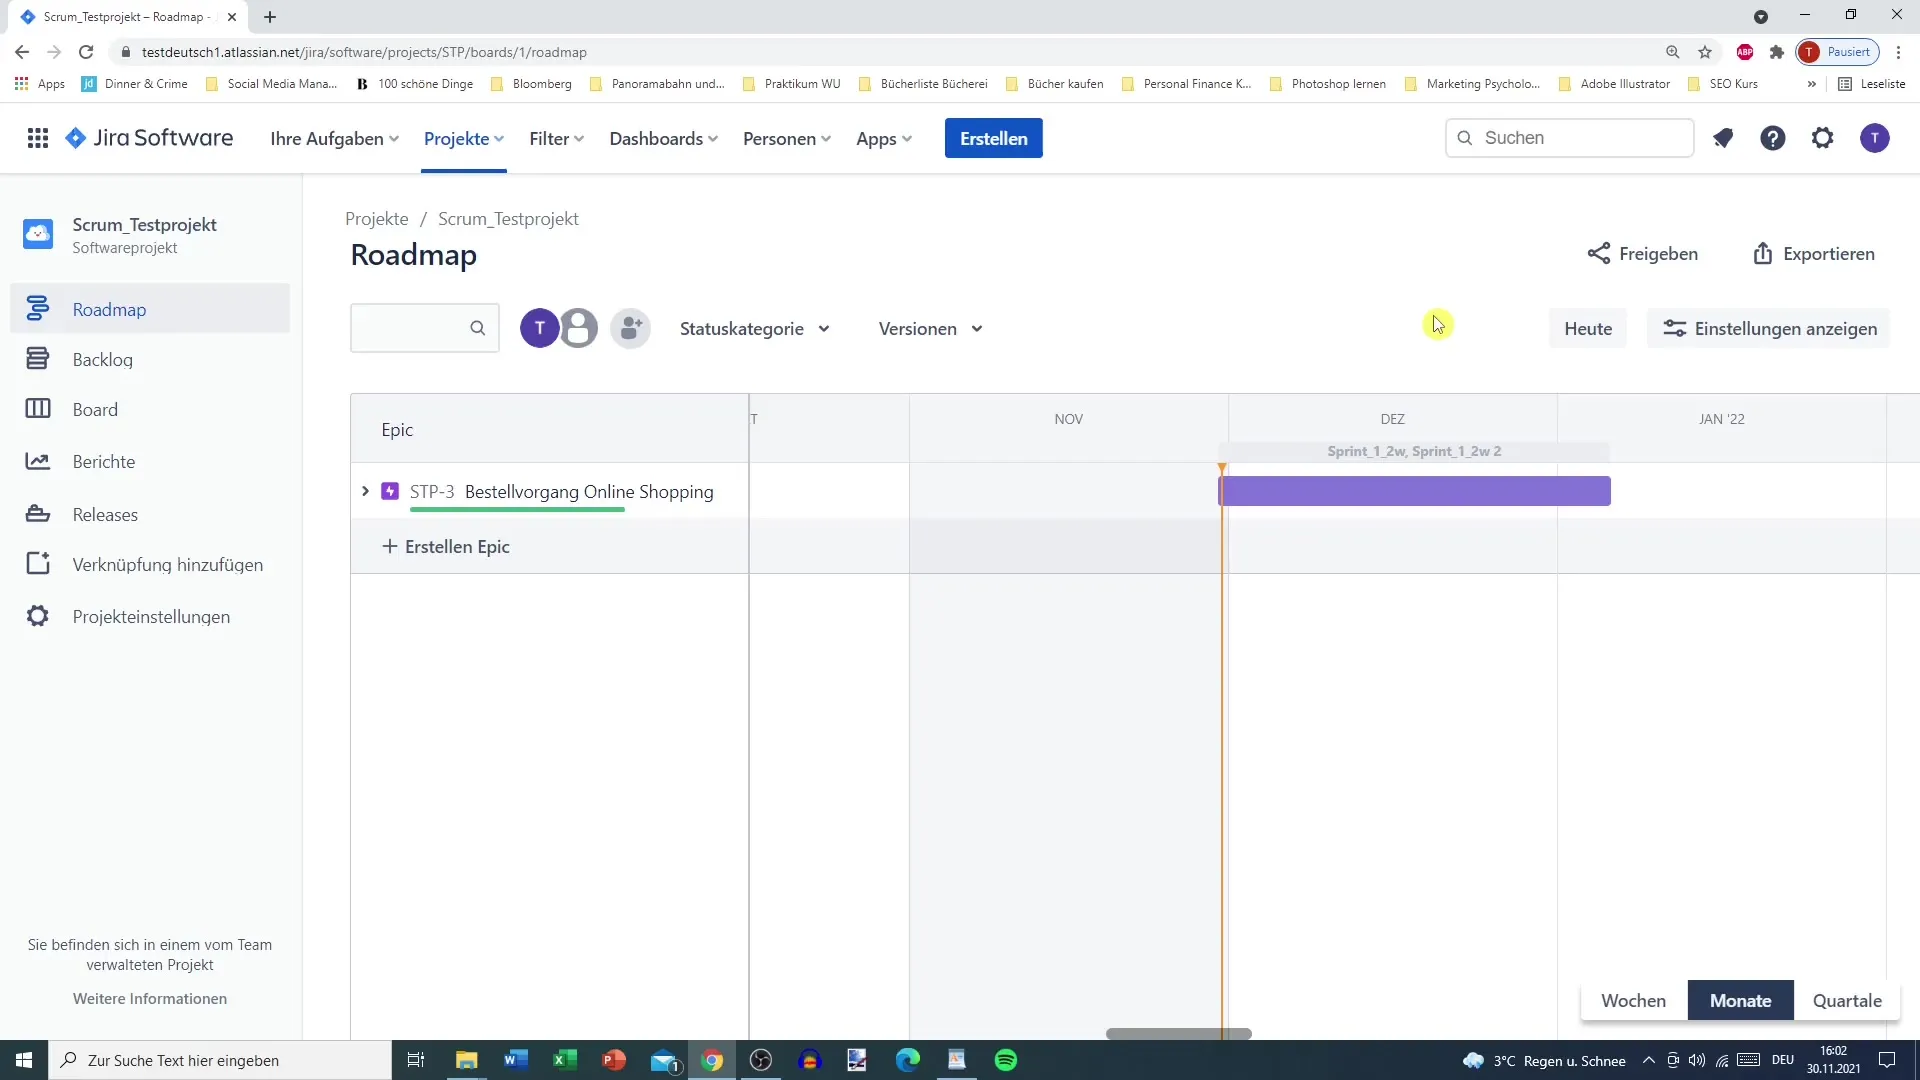Click Einstellungen anzeigen button
The image size is (1920, 1080).
[1771, 328]
